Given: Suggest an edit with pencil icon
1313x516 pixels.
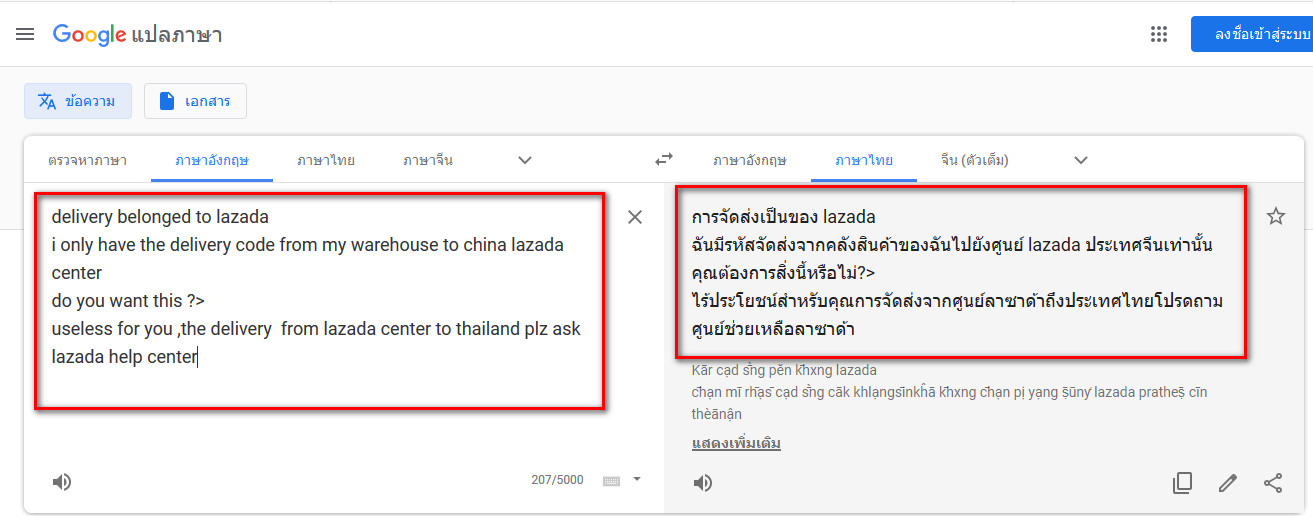Looking at the screenshot, I should (1228, 483).
